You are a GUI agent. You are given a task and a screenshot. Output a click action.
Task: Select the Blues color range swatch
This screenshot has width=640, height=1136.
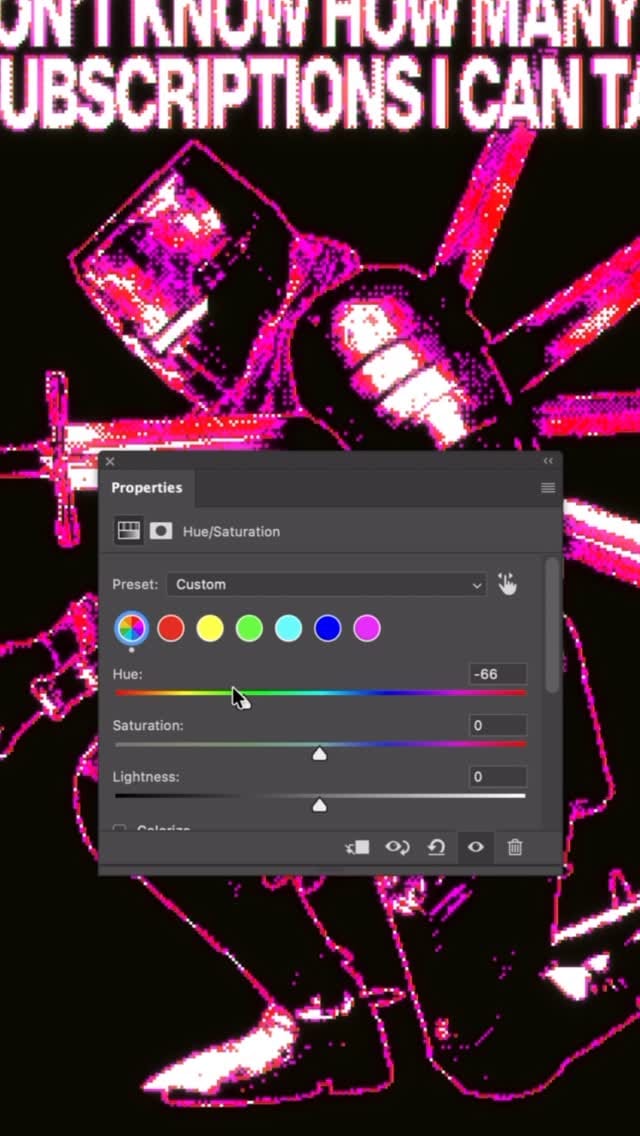[x=328, y=628]
